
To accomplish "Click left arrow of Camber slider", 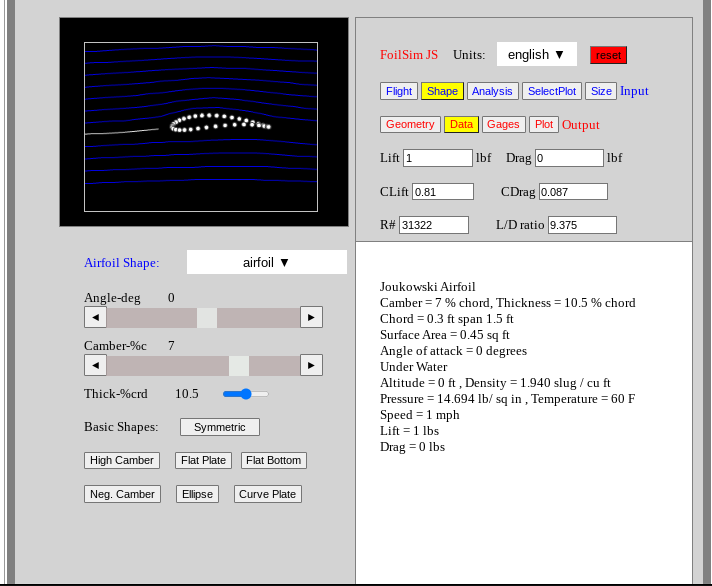I will point(95,365).
